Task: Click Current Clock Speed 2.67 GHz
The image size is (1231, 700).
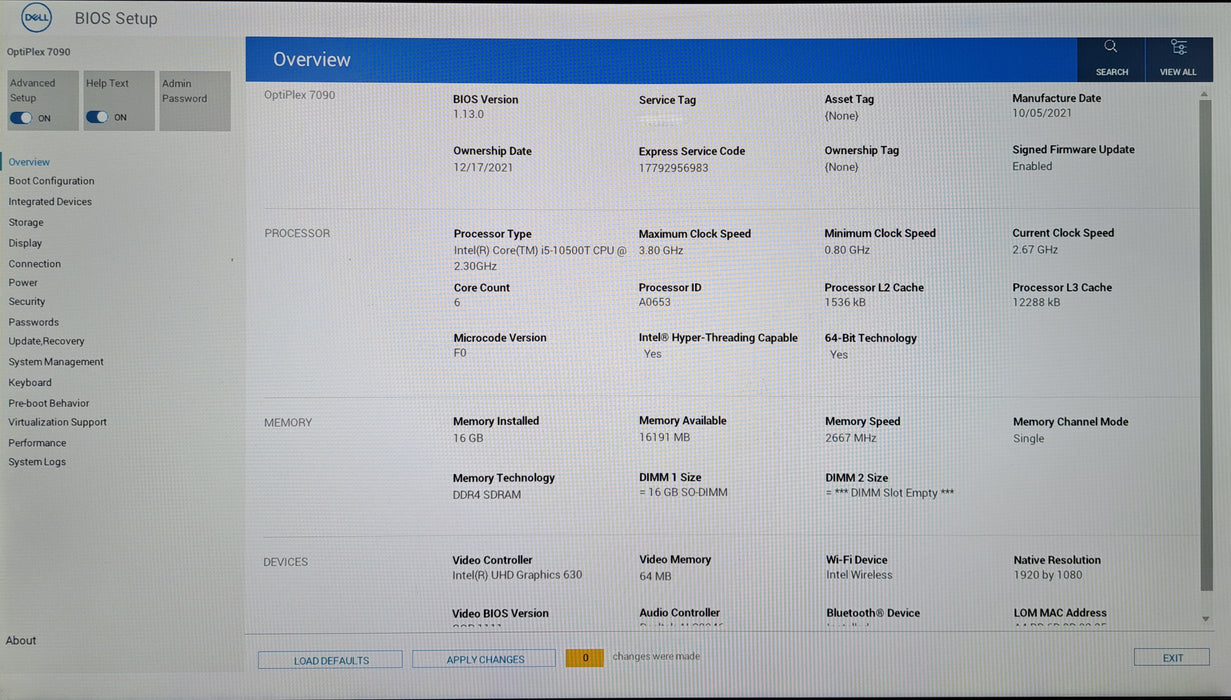Action: (1035, 249)
